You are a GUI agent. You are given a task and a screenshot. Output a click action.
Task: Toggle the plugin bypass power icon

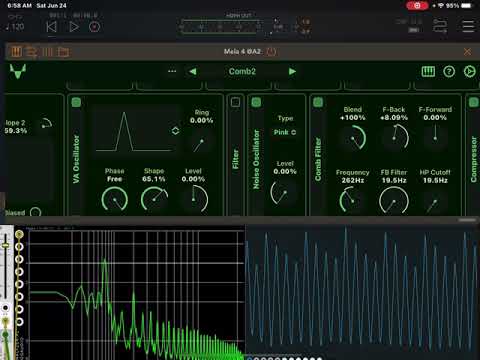[271, 52]
